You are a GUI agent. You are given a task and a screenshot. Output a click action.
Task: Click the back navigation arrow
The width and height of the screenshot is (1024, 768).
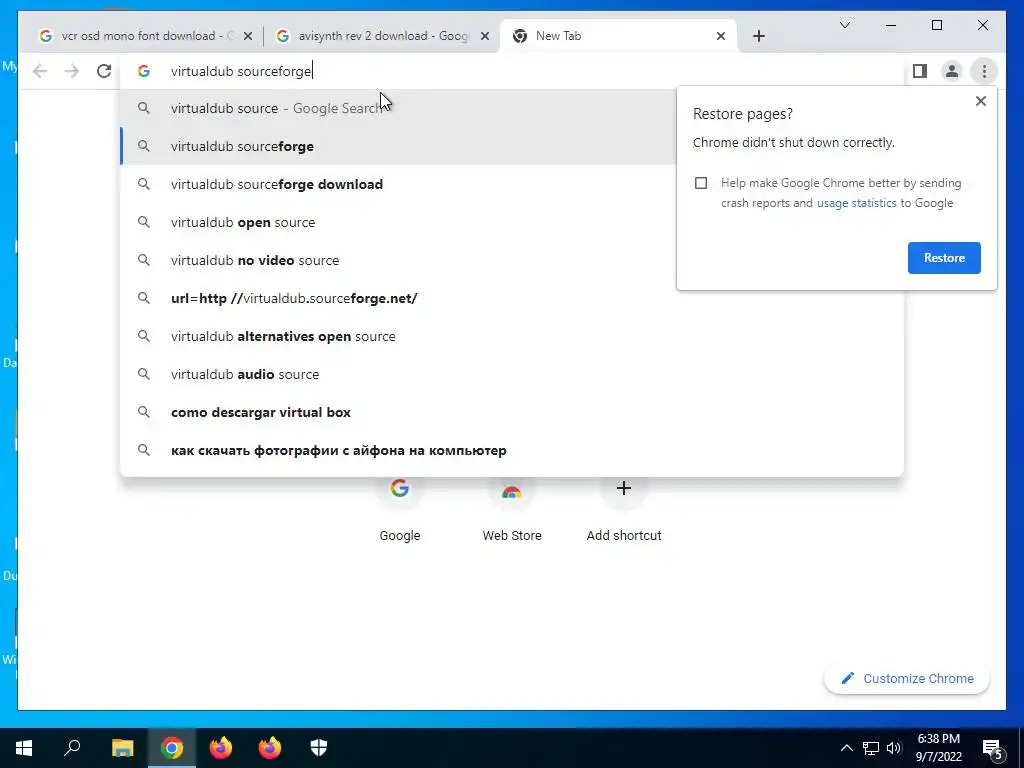coord(40,71)
